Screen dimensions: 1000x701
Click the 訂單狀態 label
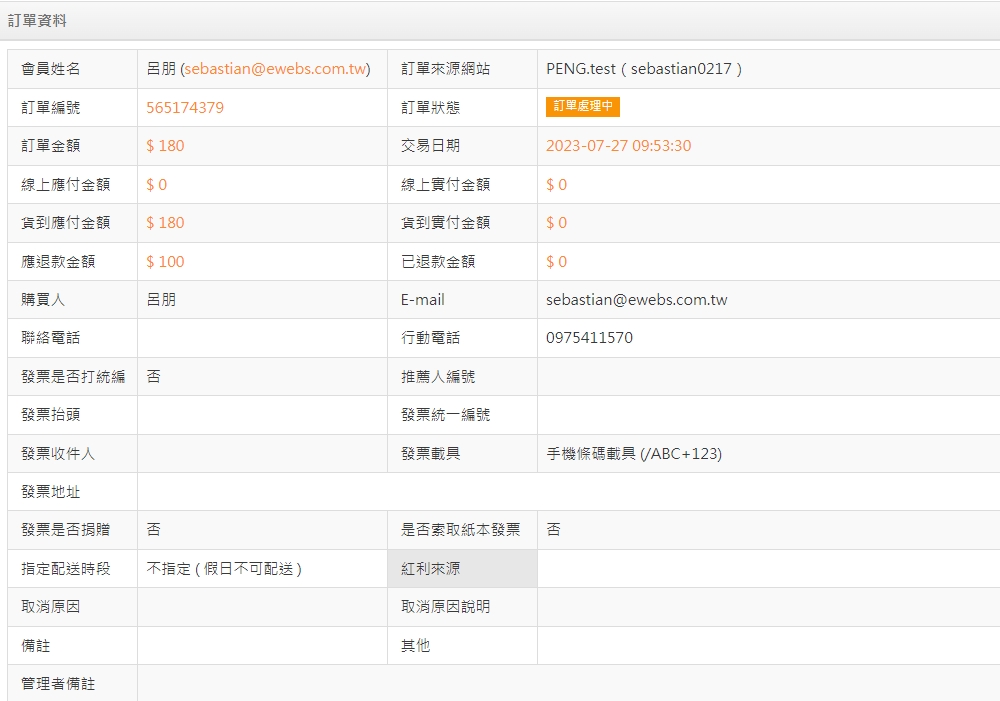pos(430,108)
